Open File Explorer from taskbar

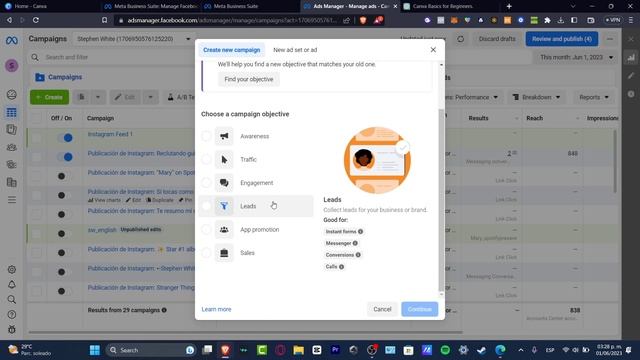click(298, 350)
